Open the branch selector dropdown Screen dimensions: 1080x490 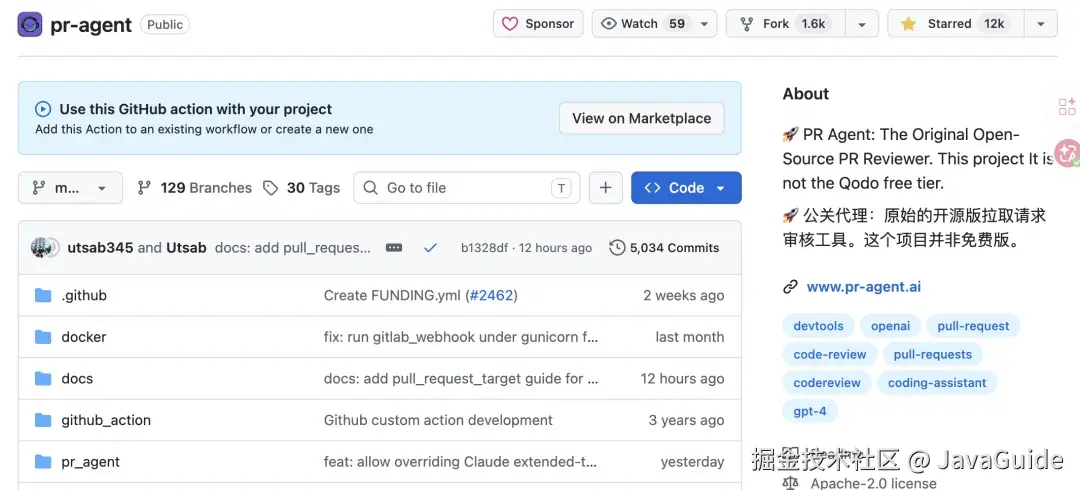[x=70, y=187]
